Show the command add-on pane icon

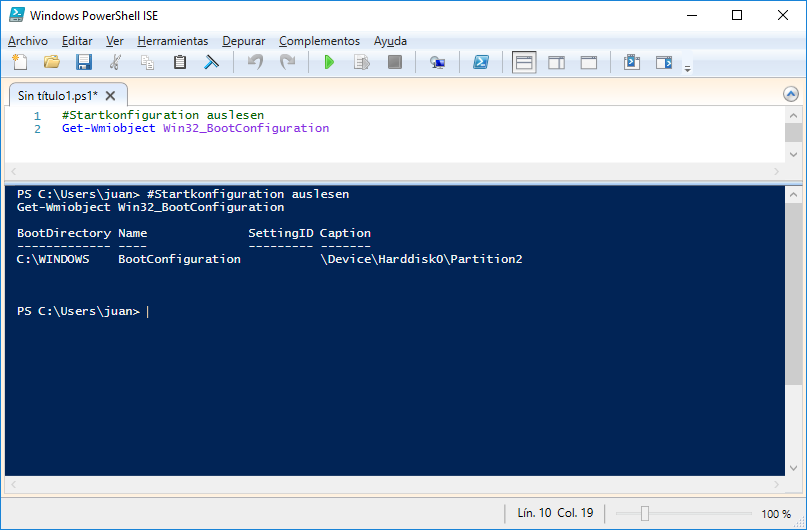(664, 62)
